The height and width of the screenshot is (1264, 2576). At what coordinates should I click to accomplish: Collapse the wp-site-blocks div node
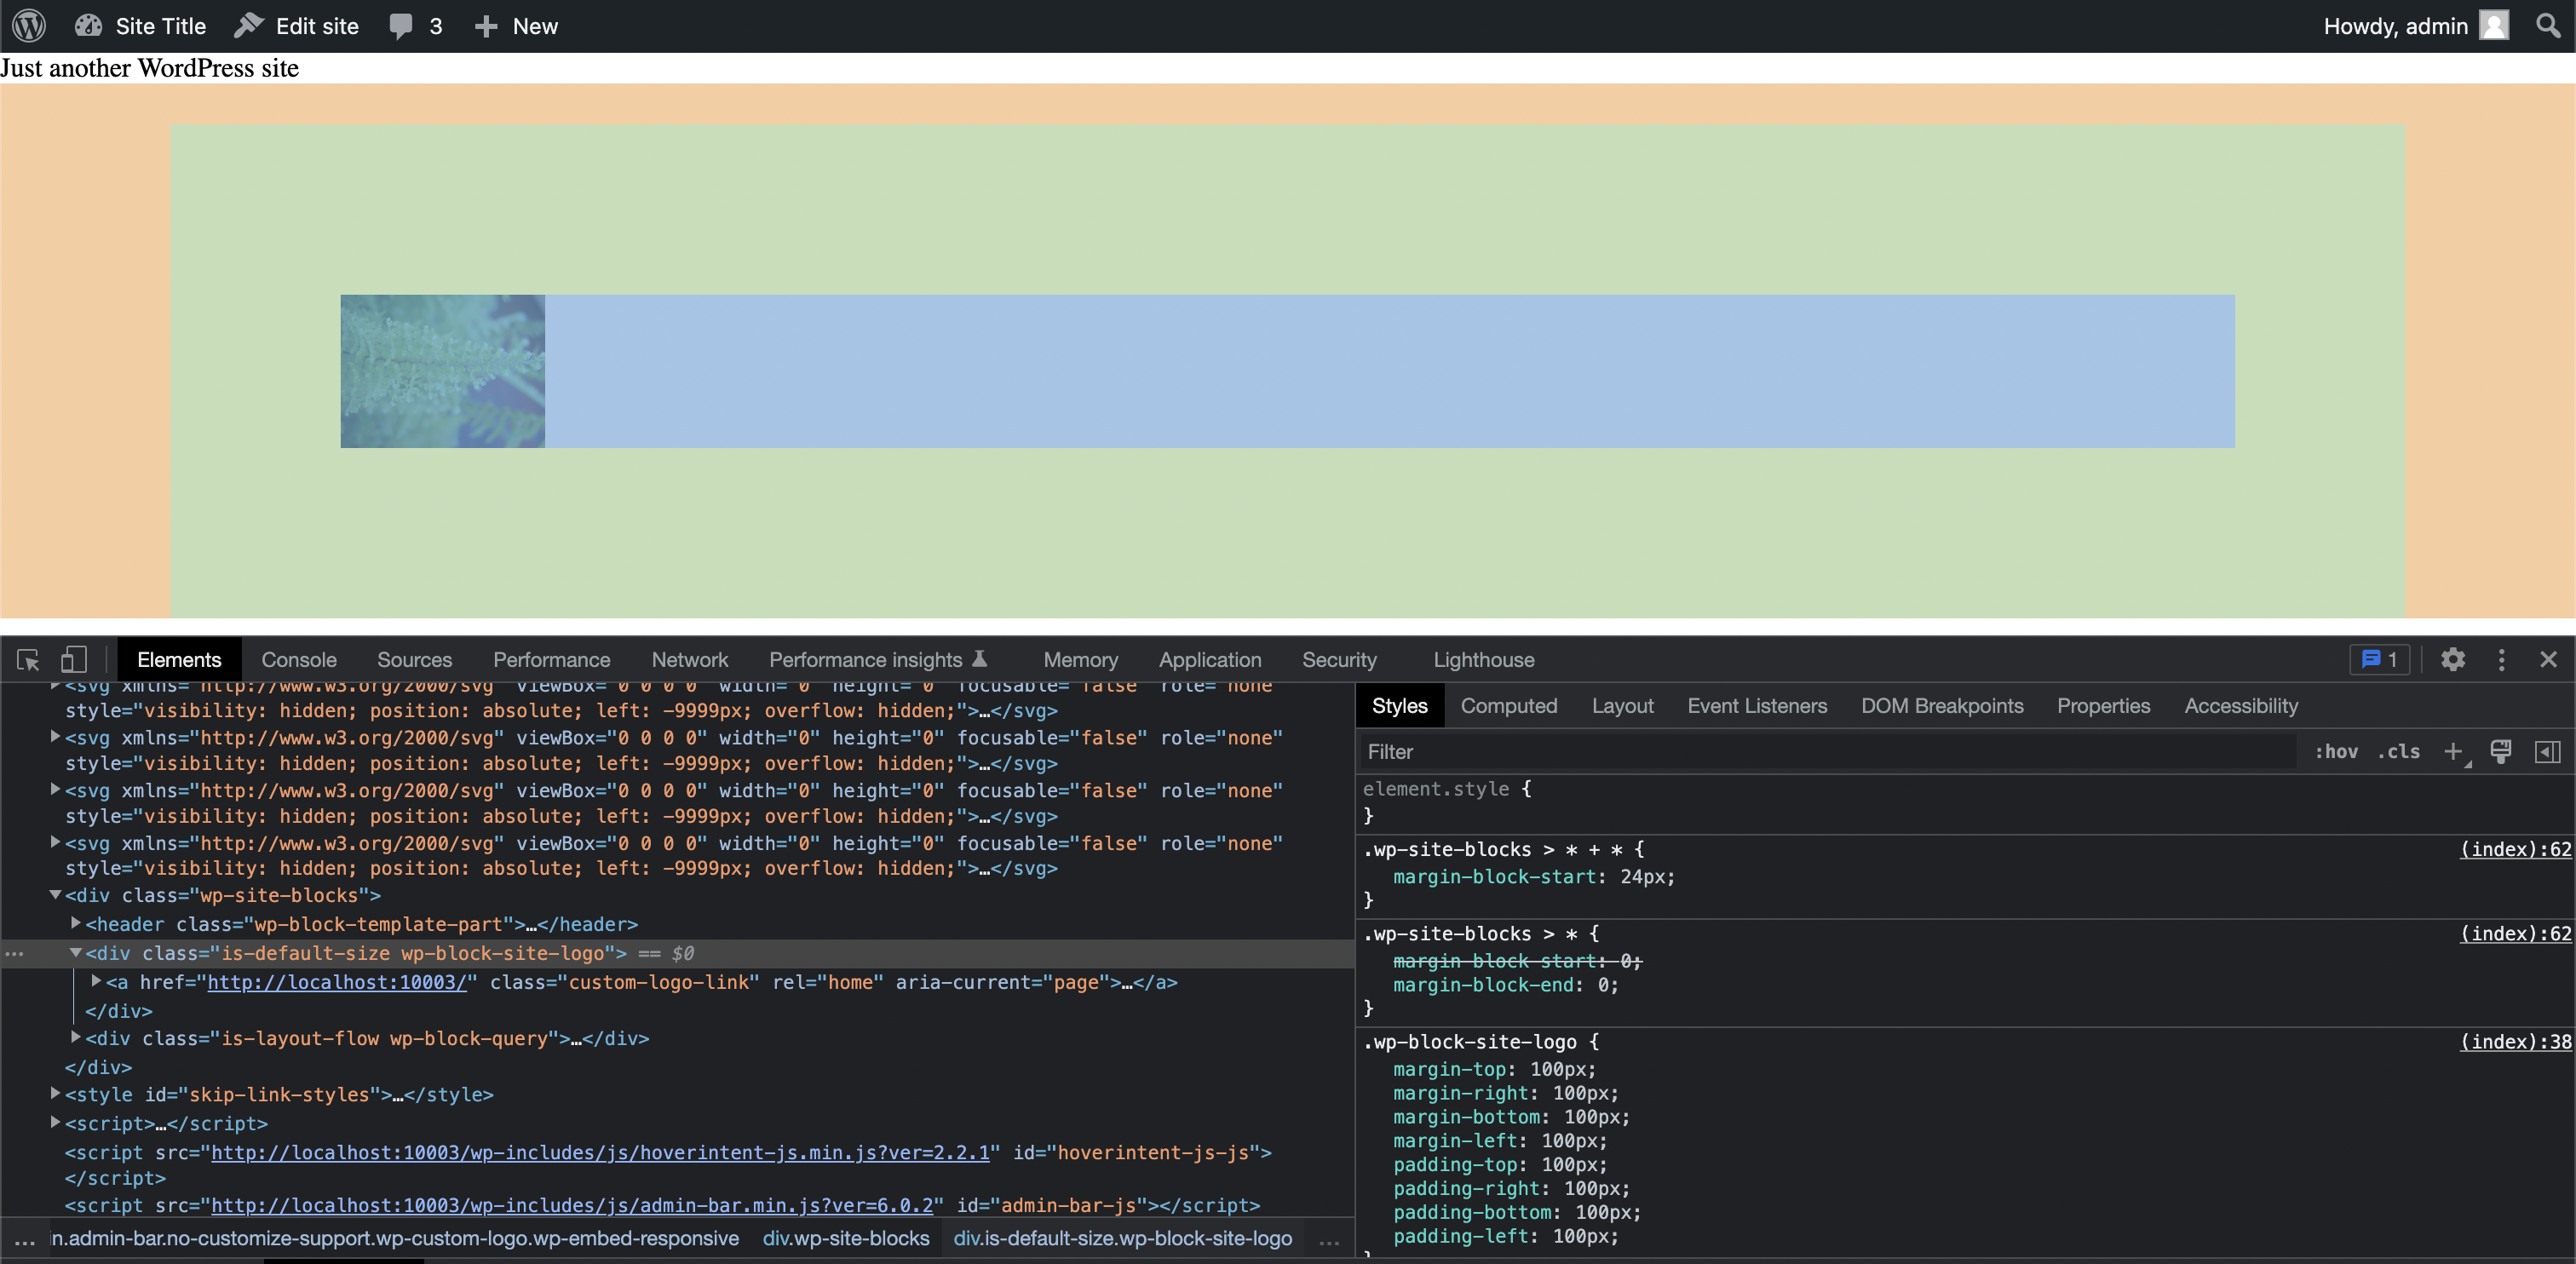click(55, 895)
